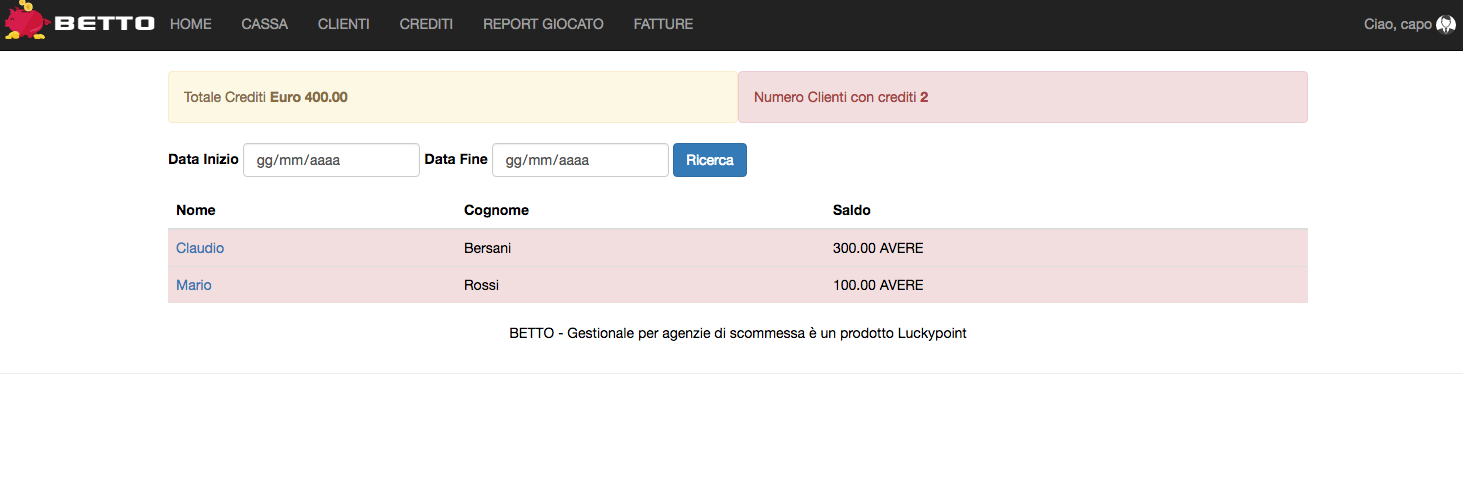Image resolution: width=1463 pixels, height=488 pixels.
Task: Select the 300.00 AVERE balance cell
Action: click(x=878, y=248)
